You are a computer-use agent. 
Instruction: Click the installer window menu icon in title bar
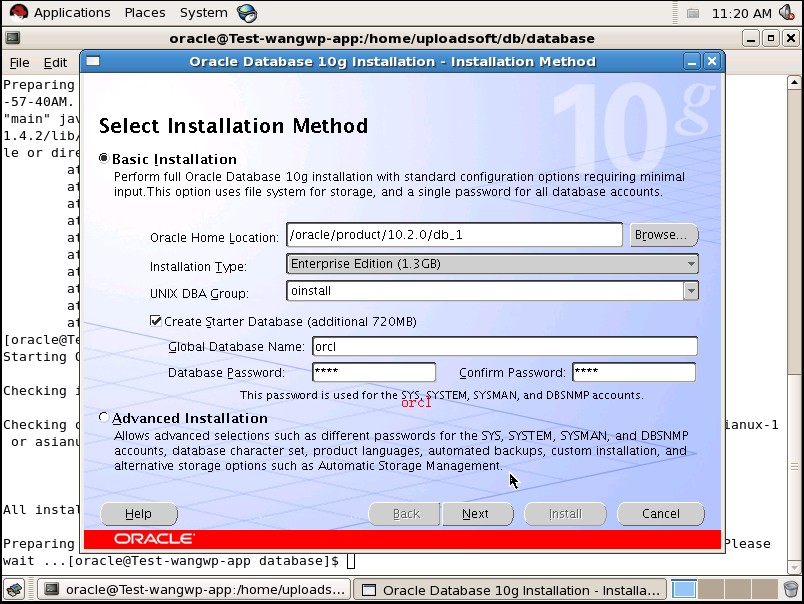(92, 61)
